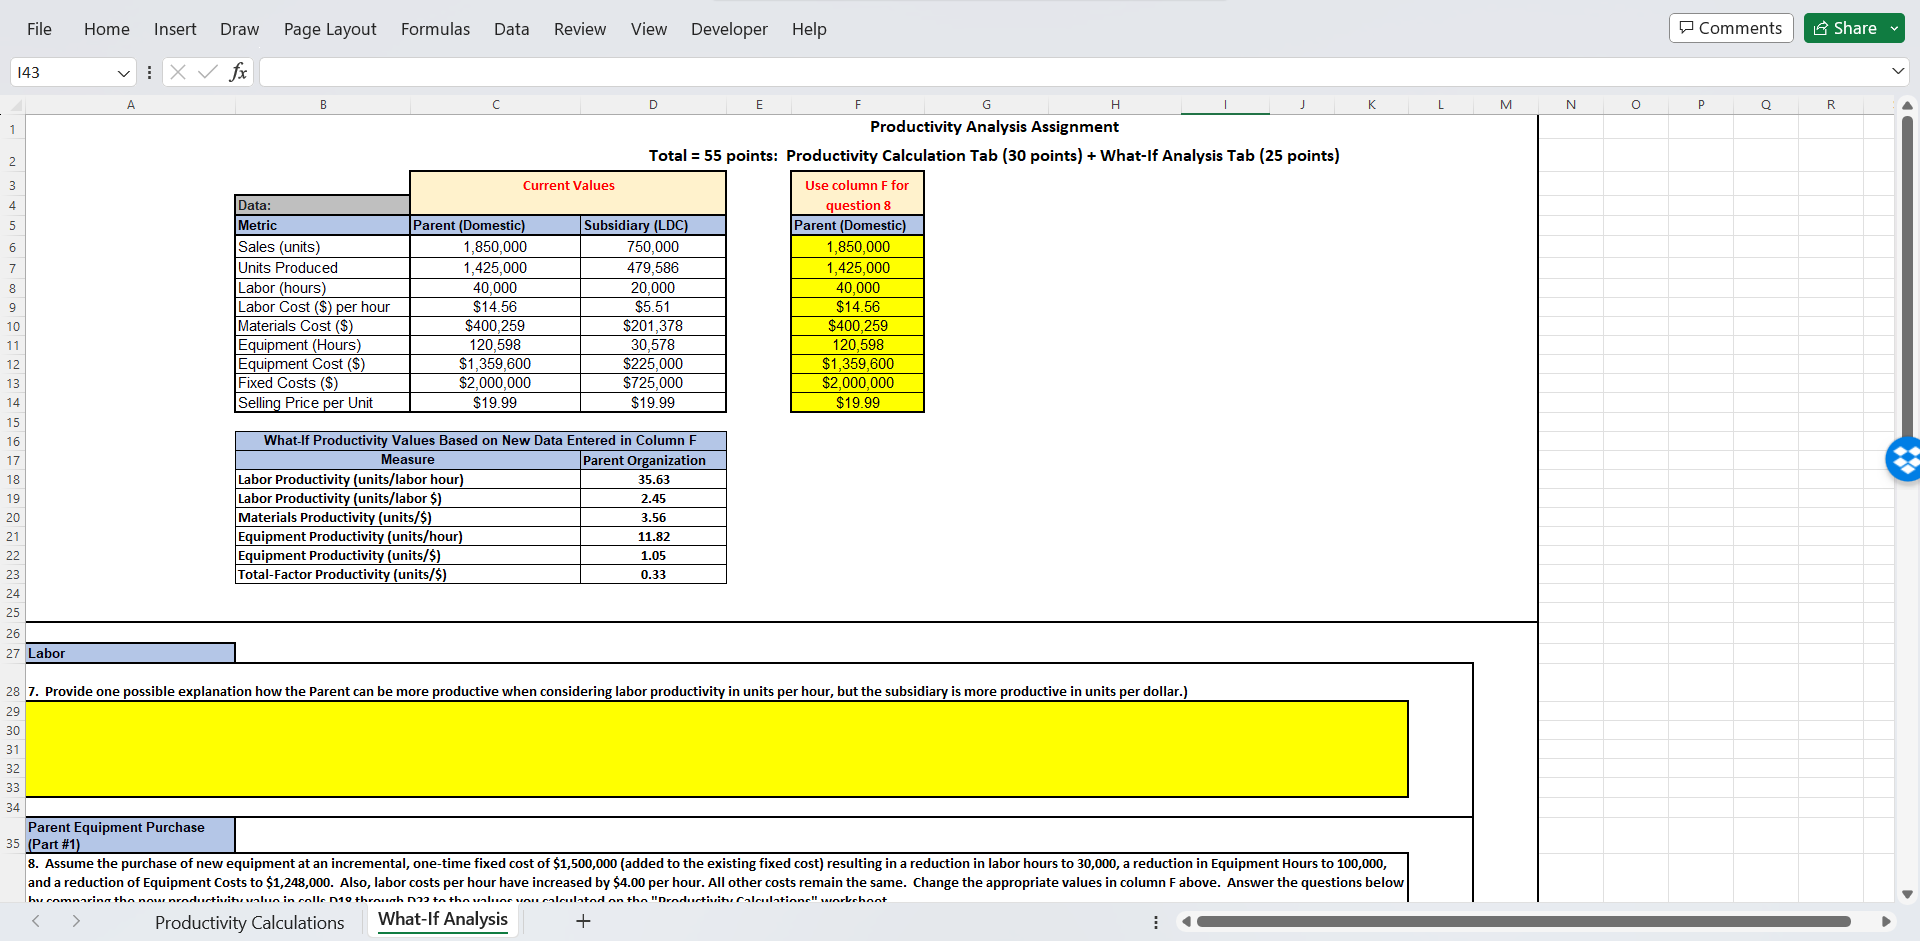Click the next sheet navigation arrow

point(76,921)
